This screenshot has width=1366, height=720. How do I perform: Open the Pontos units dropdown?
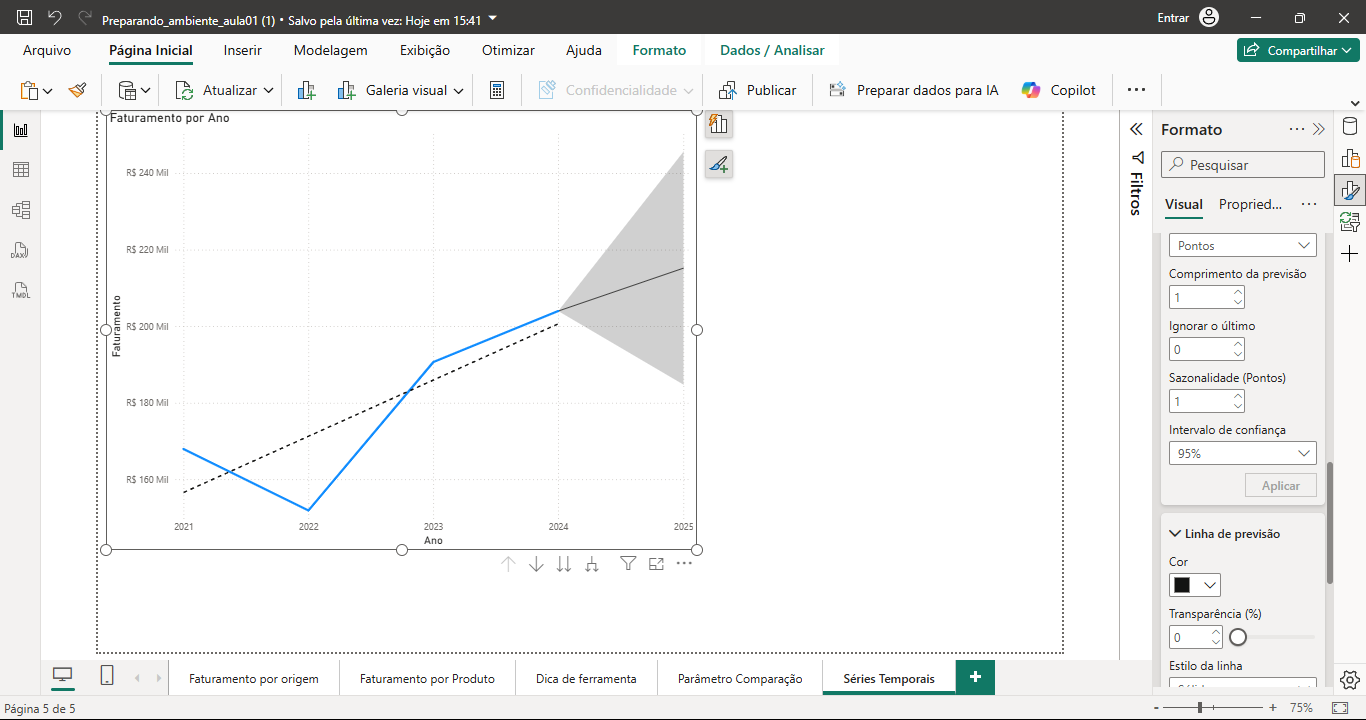pyautogui.click(x=1243, y=245)
